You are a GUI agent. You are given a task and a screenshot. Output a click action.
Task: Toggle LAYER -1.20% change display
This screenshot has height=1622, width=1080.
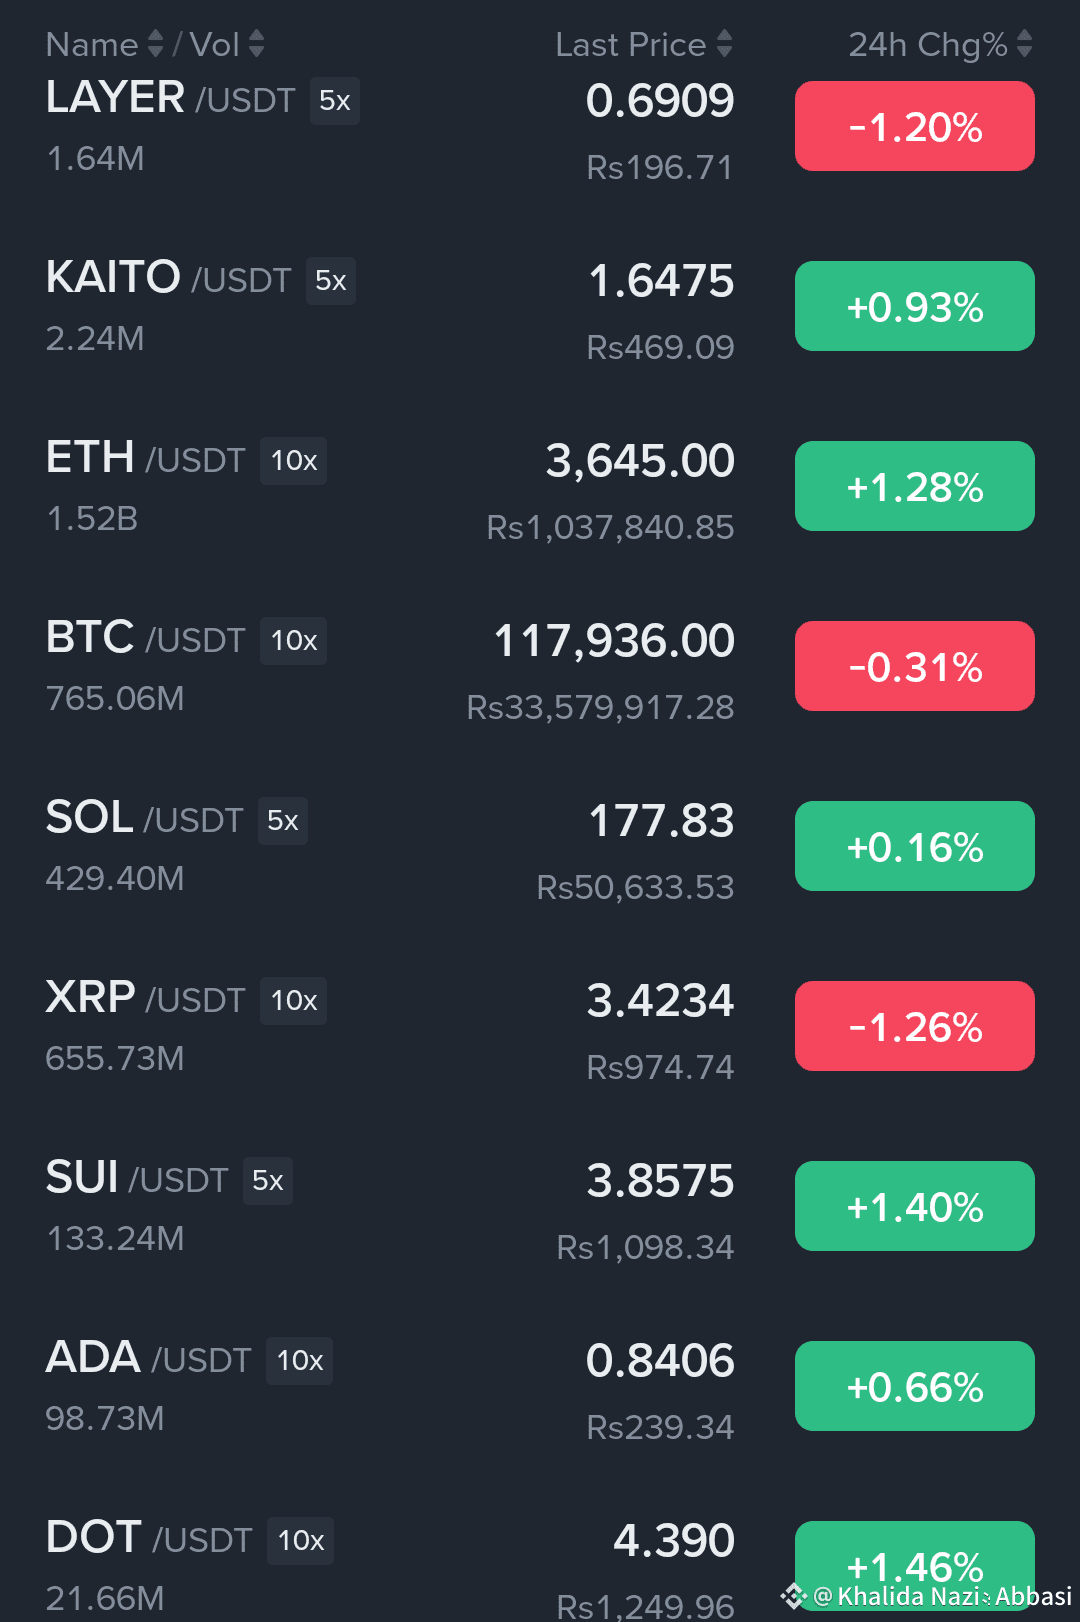[915, 126]
